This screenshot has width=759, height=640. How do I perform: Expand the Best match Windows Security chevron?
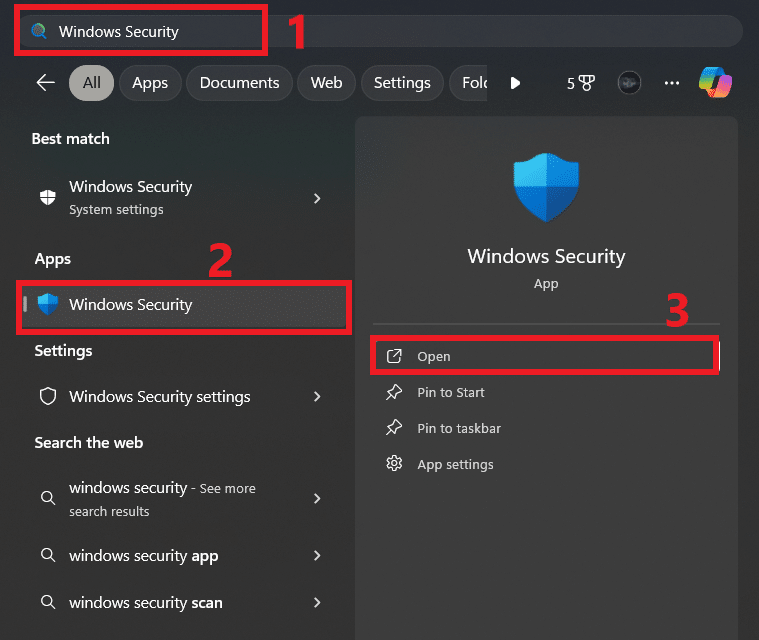coord(317,198)
